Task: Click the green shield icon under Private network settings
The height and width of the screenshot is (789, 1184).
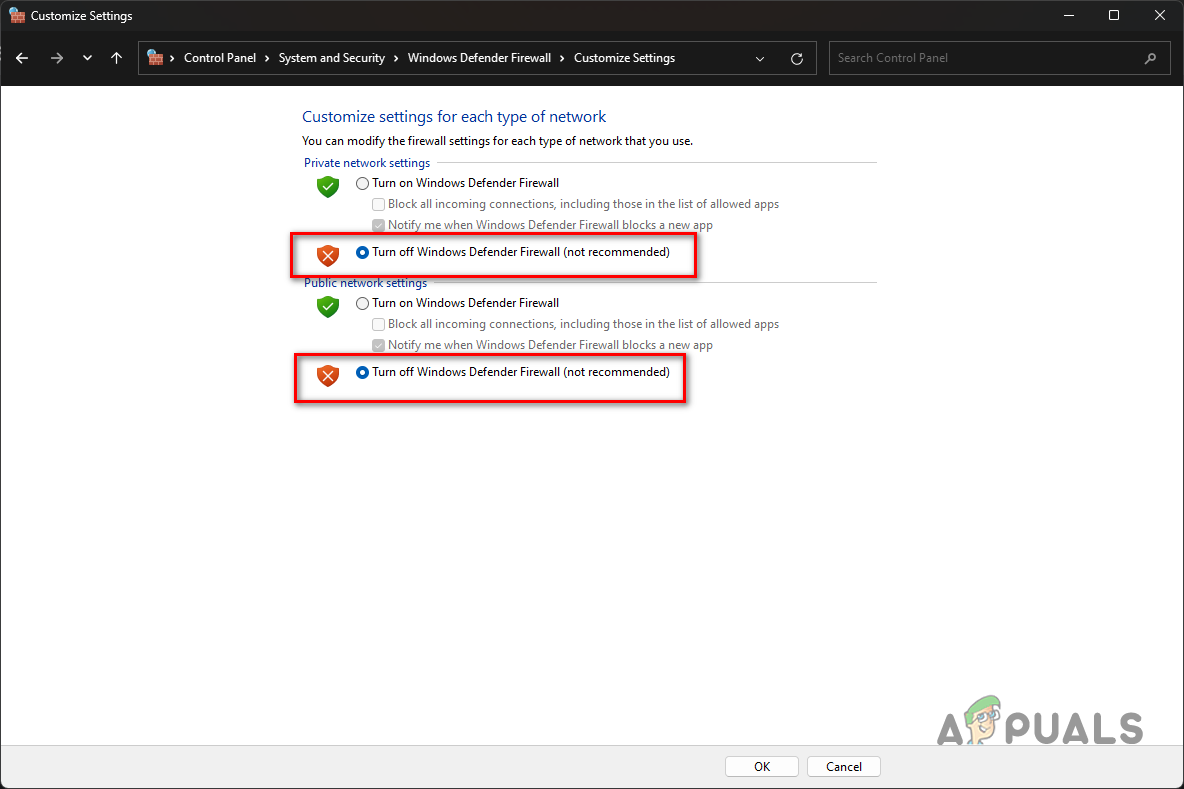Action: click(x=327, y=186)
